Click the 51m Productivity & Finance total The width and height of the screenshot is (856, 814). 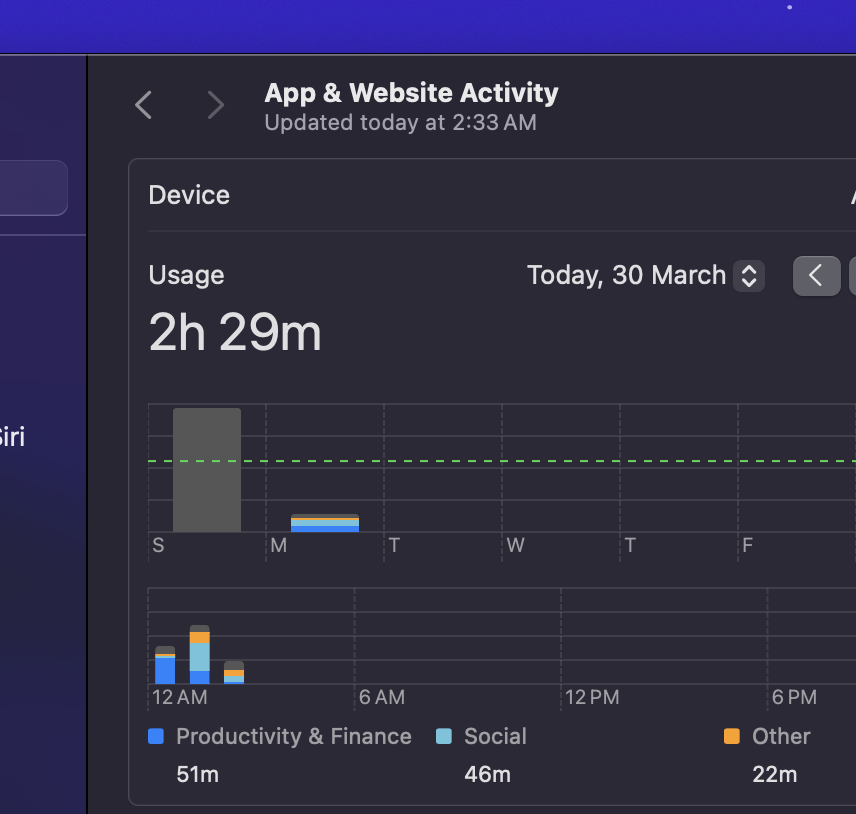tap(195, 774)
